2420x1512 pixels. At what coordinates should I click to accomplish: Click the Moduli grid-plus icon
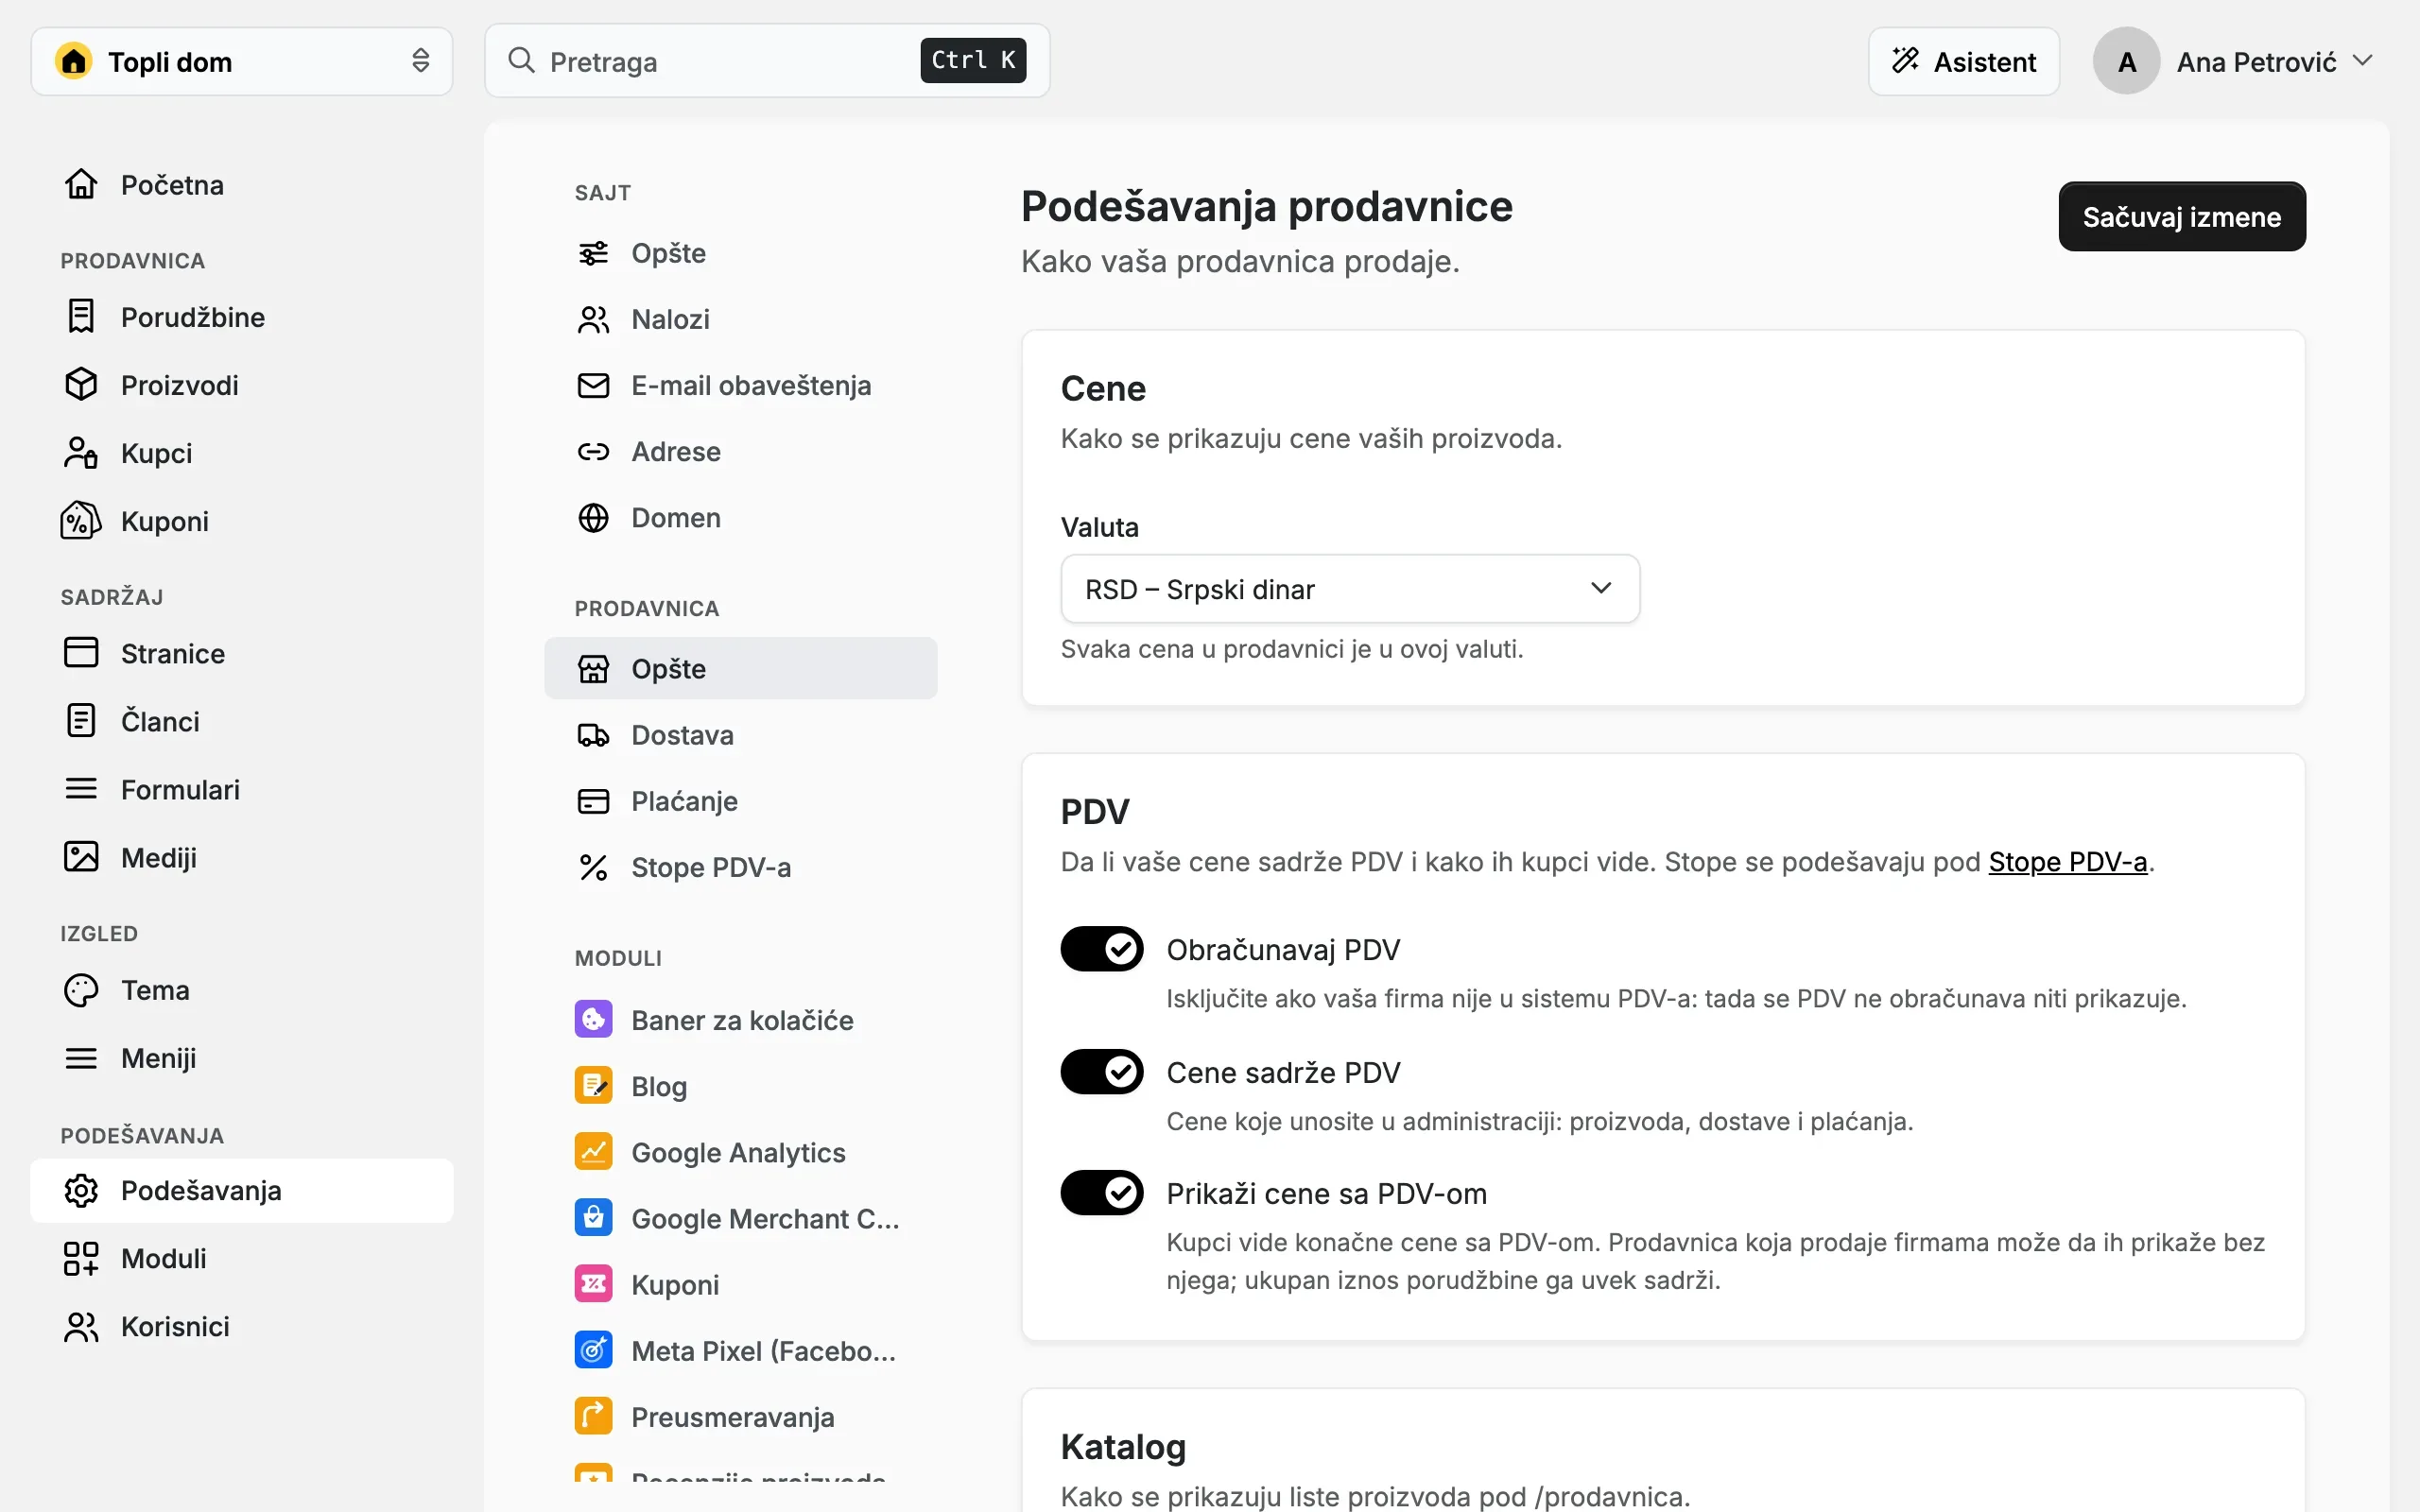point(81,1258)
